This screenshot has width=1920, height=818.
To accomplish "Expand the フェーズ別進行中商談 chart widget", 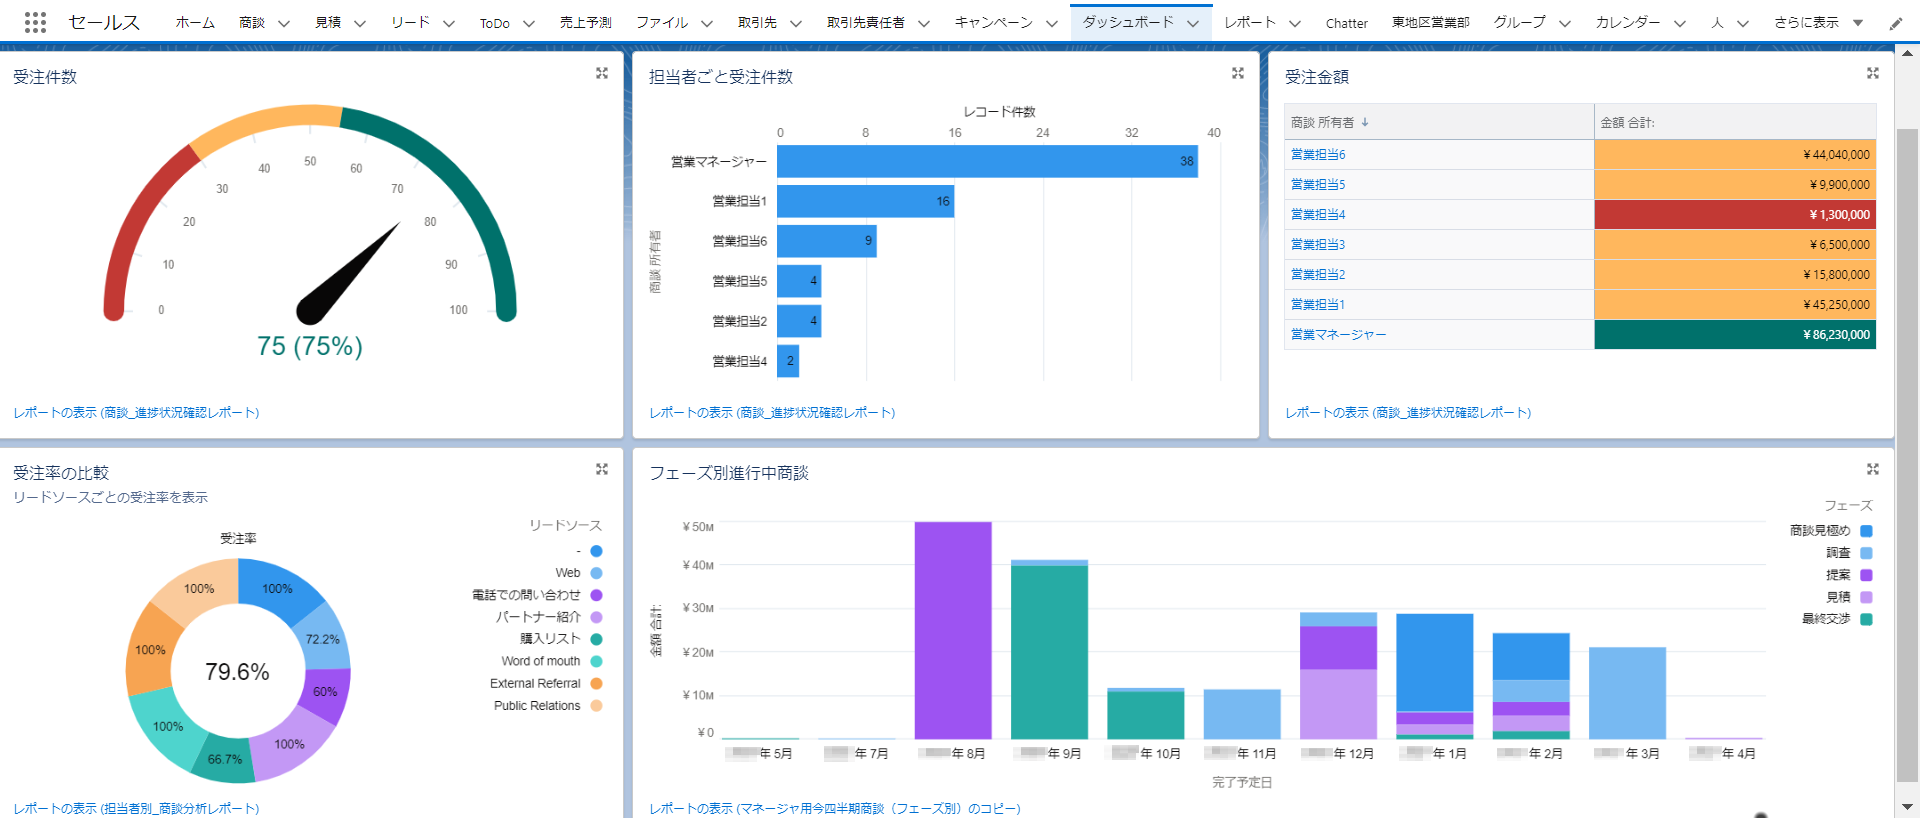I will (1873, 469).
